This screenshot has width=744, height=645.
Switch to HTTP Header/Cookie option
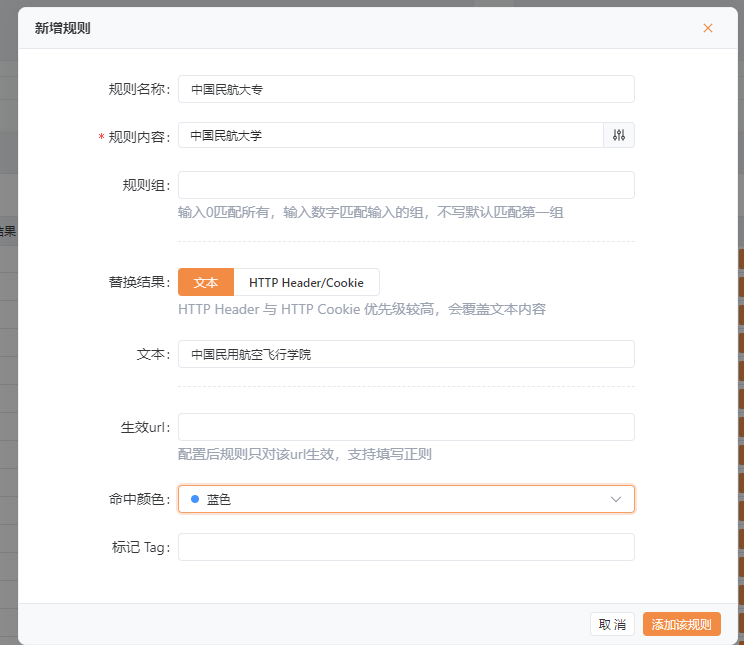pyautogui.click(x=307, y=282)
